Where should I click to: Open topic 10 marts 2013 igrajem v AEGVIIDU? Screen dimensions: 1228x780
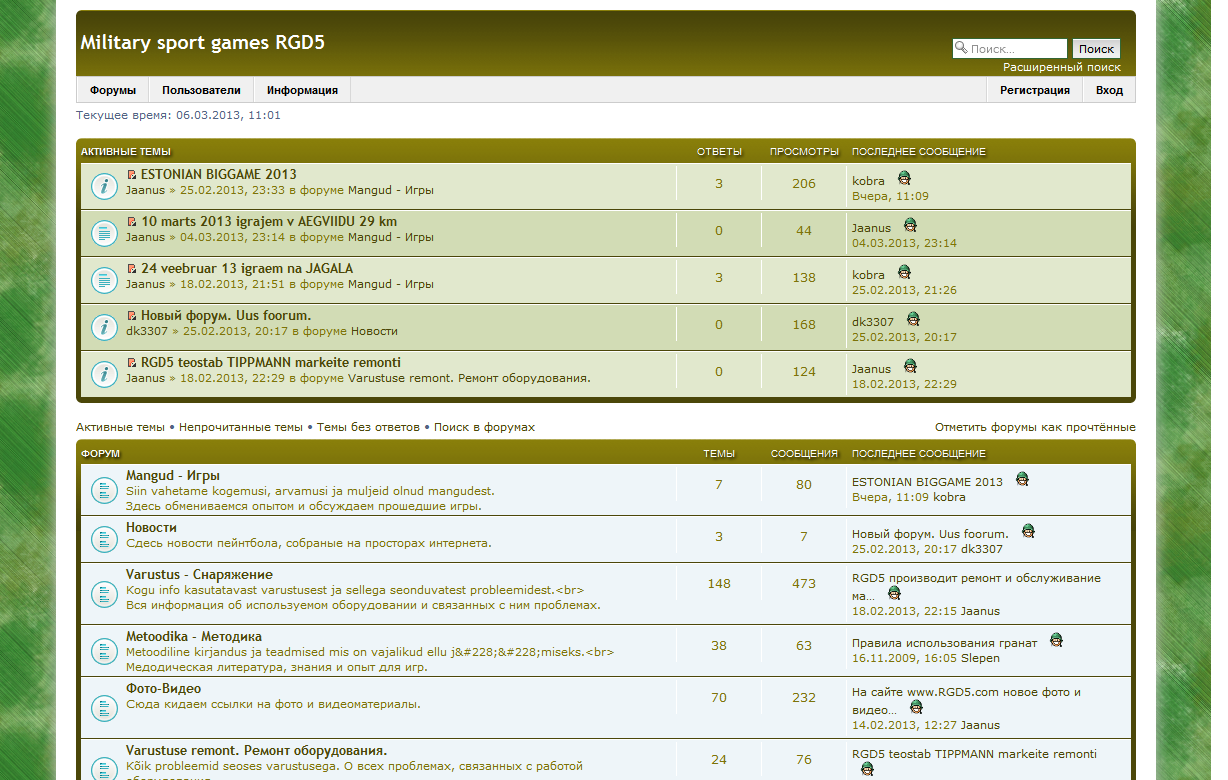pos(269,222)
